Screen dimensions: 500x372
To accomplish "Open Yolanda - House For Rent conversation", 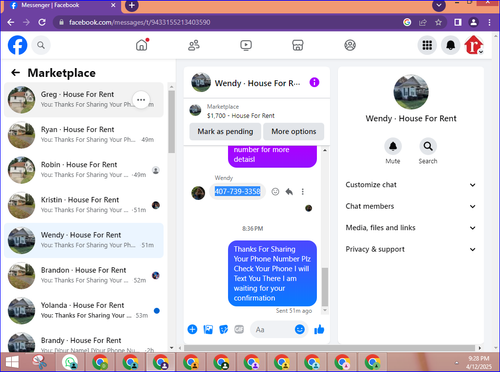I will click(84, 311).
